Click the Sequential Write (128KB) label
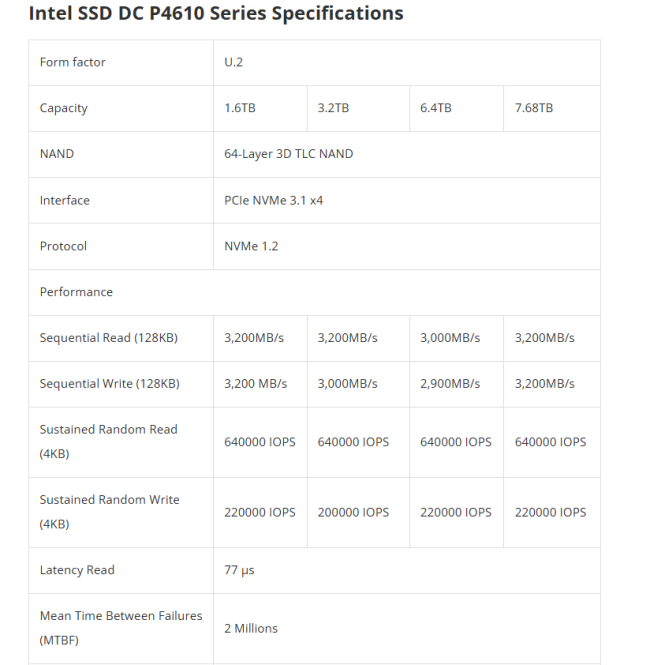This screenshot has width=650, height=665. tap(109, 384)
